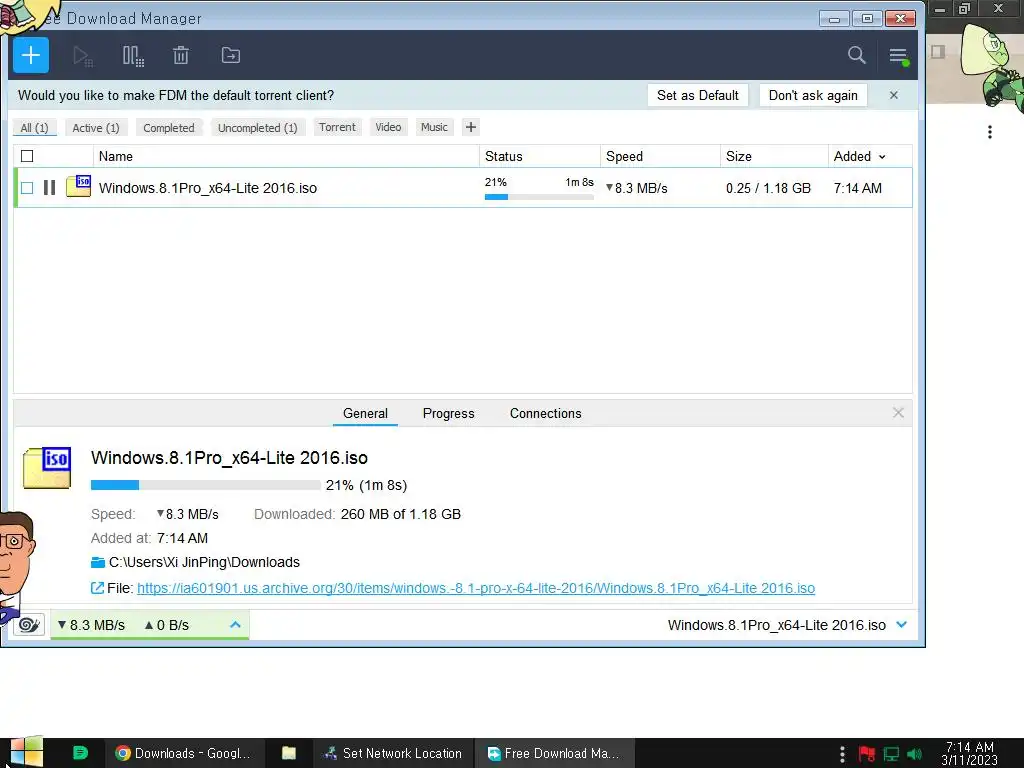The height and width of the screenshot is (768, 1024).
Task: Click the move to folder icon
Action: click(x=231, y=56)
